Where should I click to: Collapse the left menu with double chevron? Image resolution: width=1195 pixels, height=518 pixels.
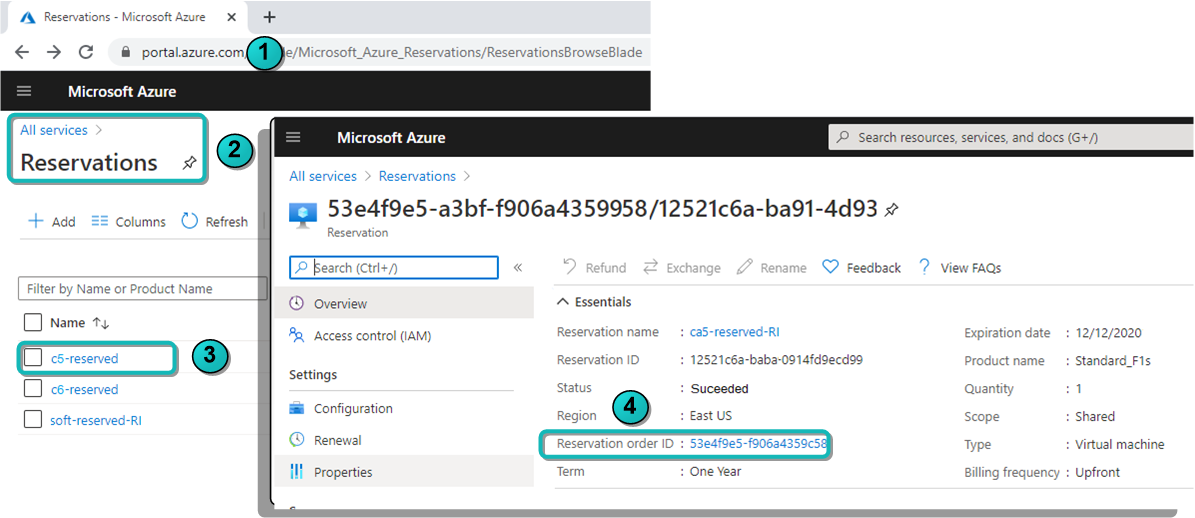[518, 268]
